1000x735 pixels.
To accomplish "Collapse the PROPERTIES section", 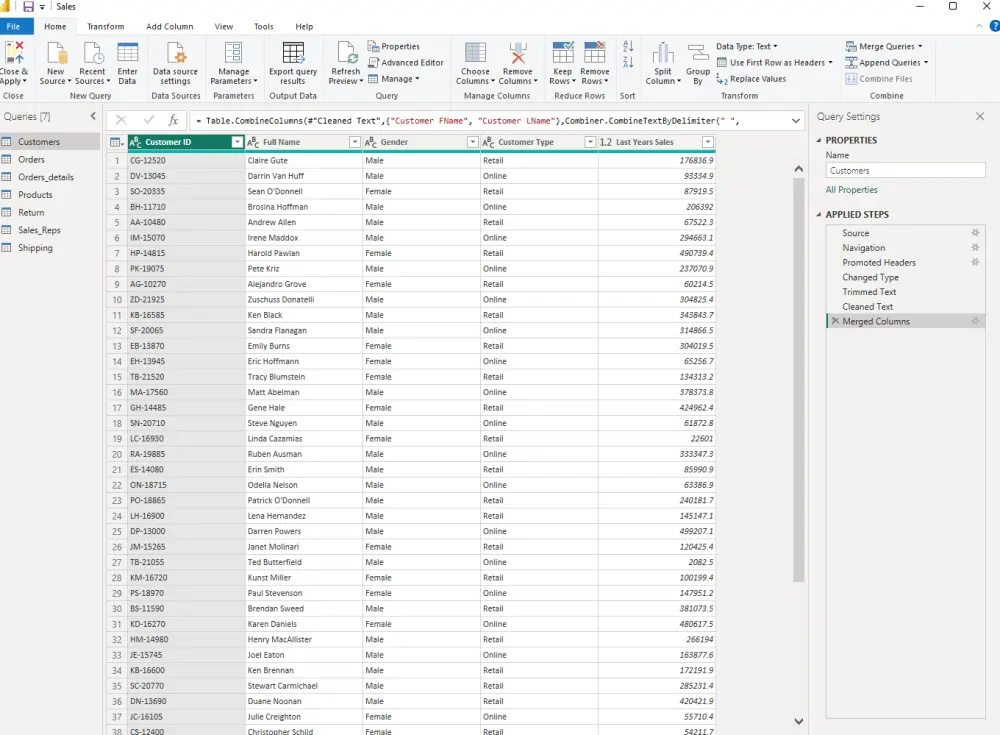I will pyautogui.click(x=819, y=140).
